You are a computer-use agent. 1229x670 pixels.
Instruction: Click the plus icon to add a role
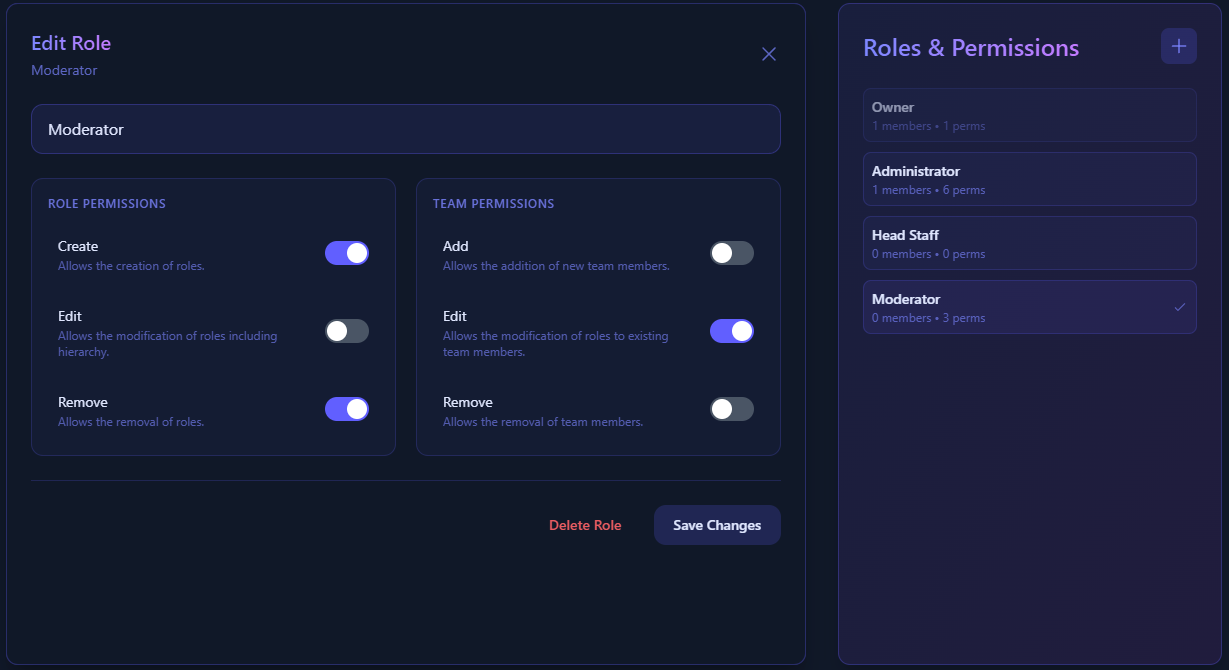click(x=1178, y=46)
